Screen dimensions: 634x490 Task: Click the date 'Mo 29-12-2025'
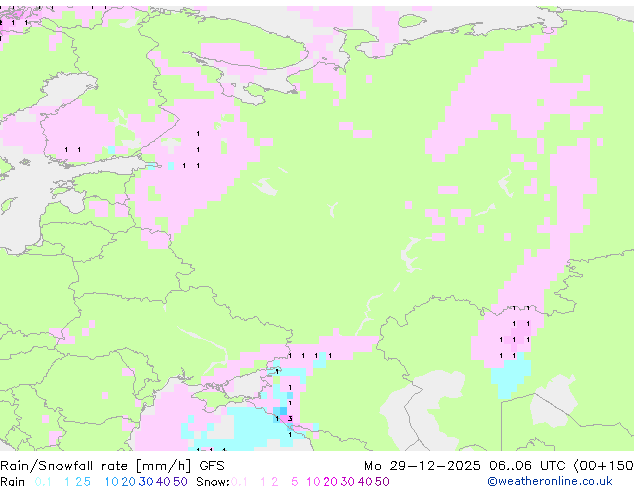[x=422, y=466]
